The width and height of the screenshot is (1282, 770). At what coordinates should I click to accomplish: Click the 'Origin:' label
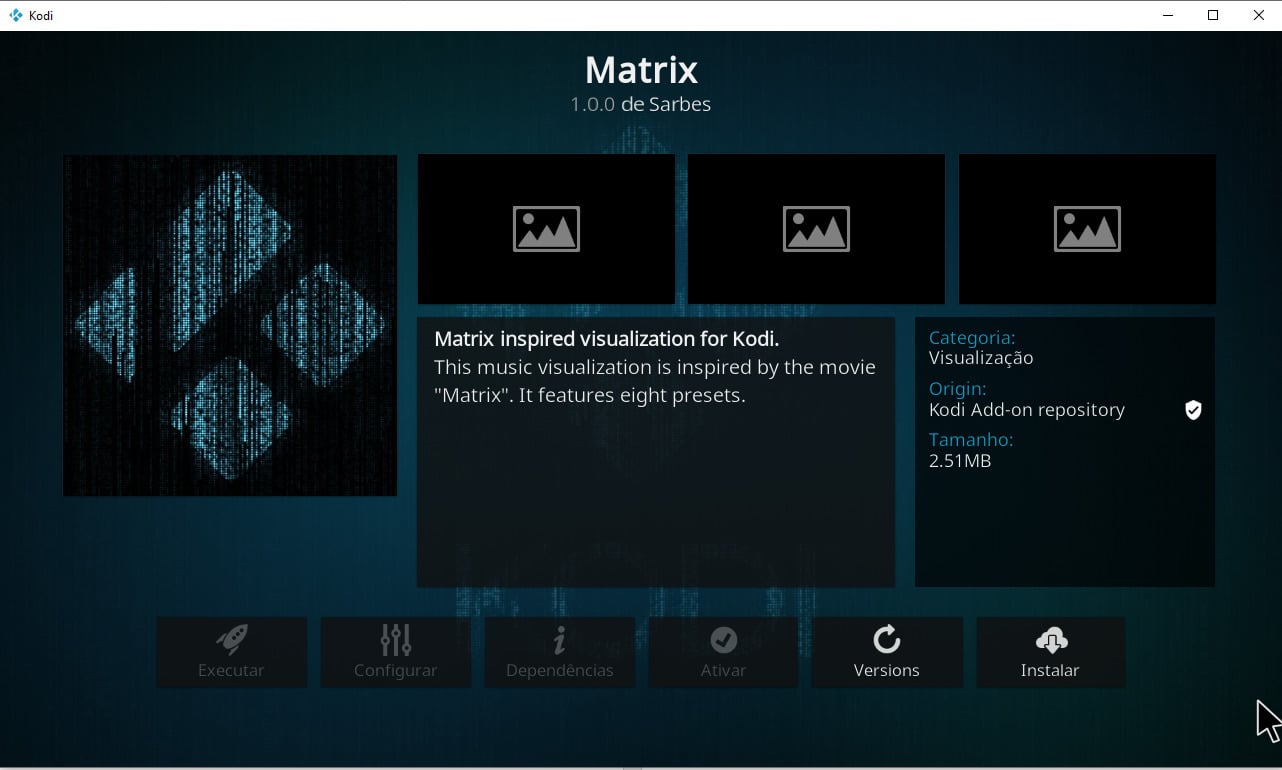957,389
